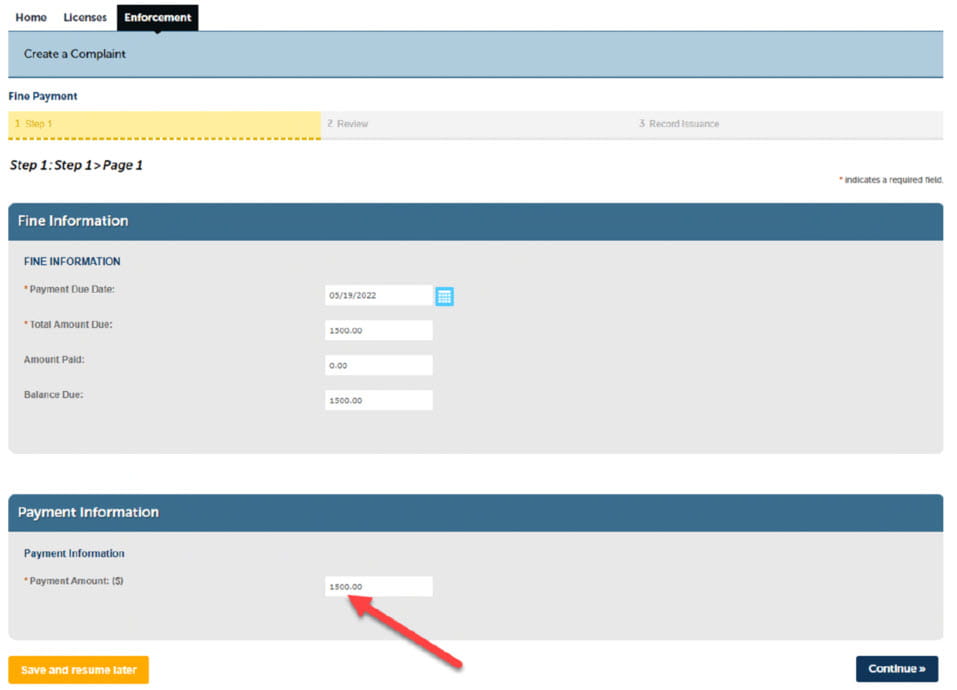
Task: Click the Balance Due field
Action: (378, 400)
